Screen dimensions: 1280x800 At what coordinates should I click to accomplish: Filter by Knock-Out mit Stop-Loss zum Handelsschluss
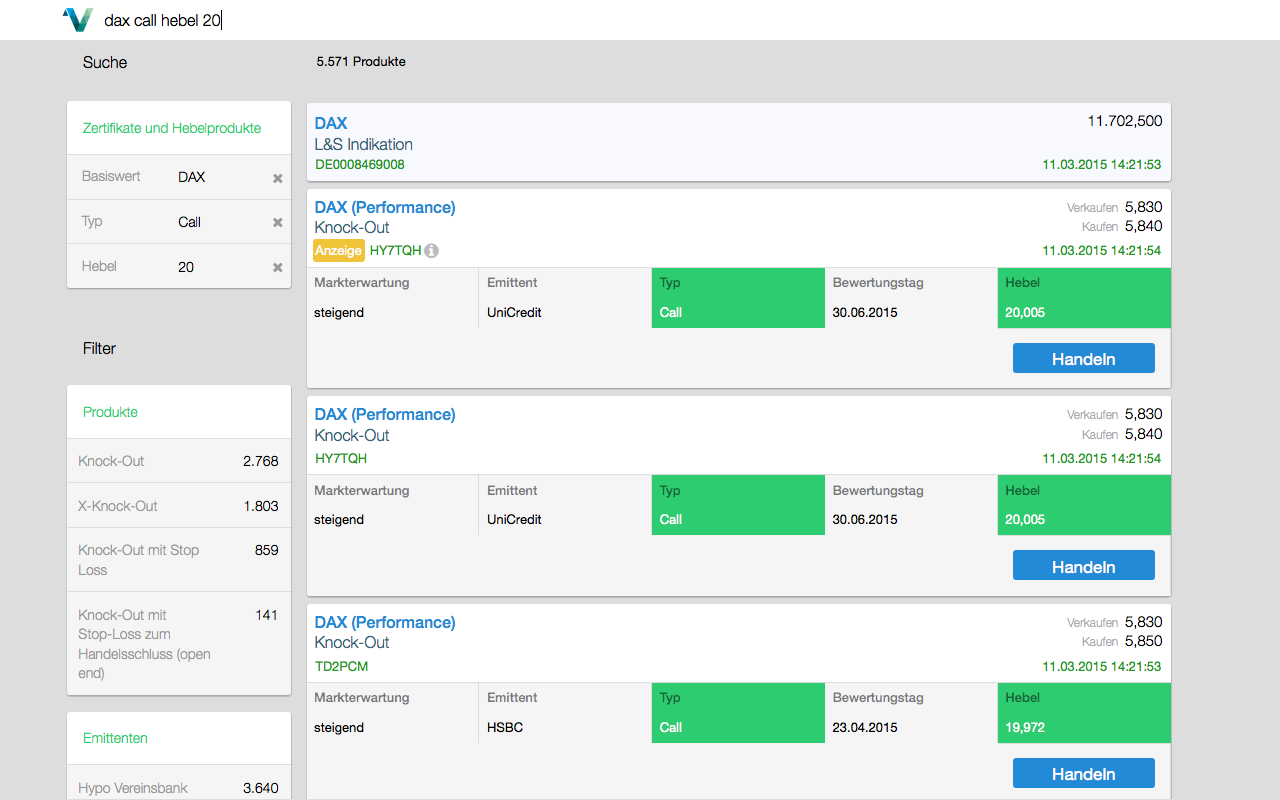pos(179,644)
